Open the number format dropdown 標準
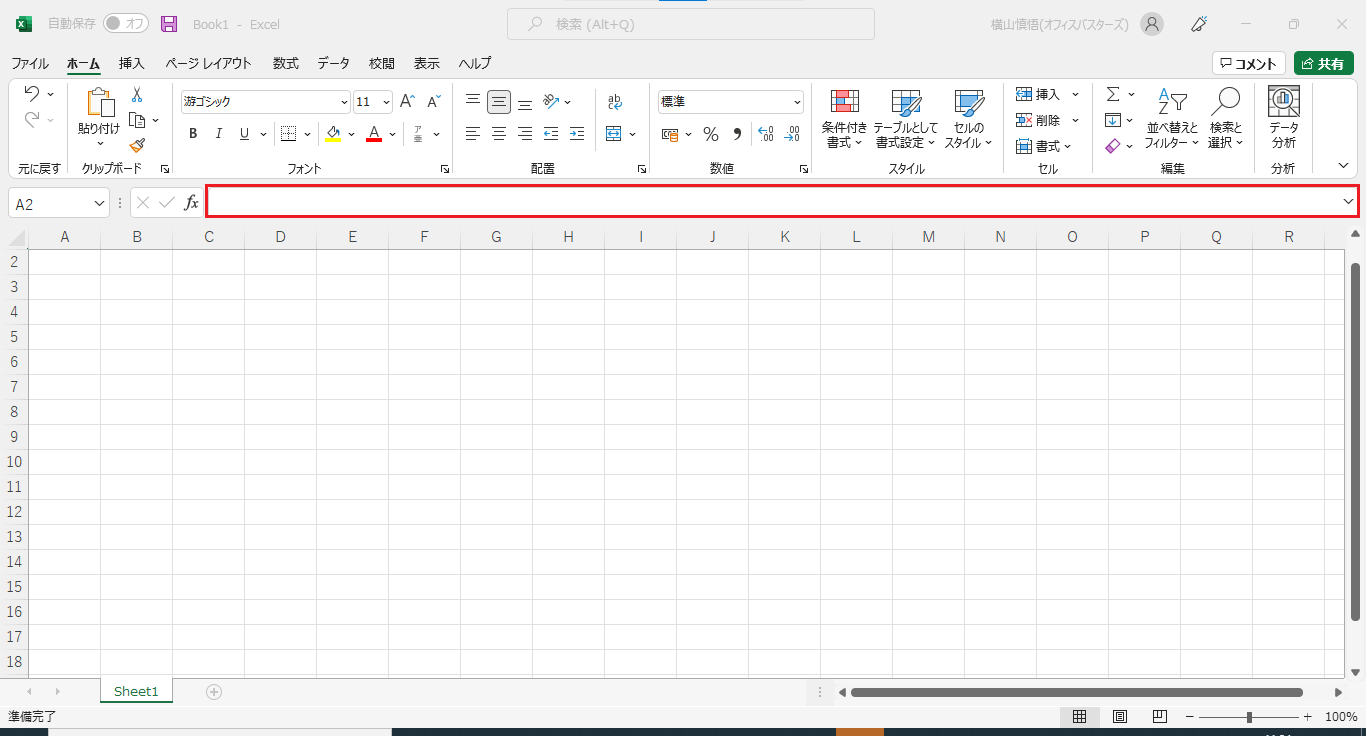Screen dimensions: 1366x736 pos(797,102)
